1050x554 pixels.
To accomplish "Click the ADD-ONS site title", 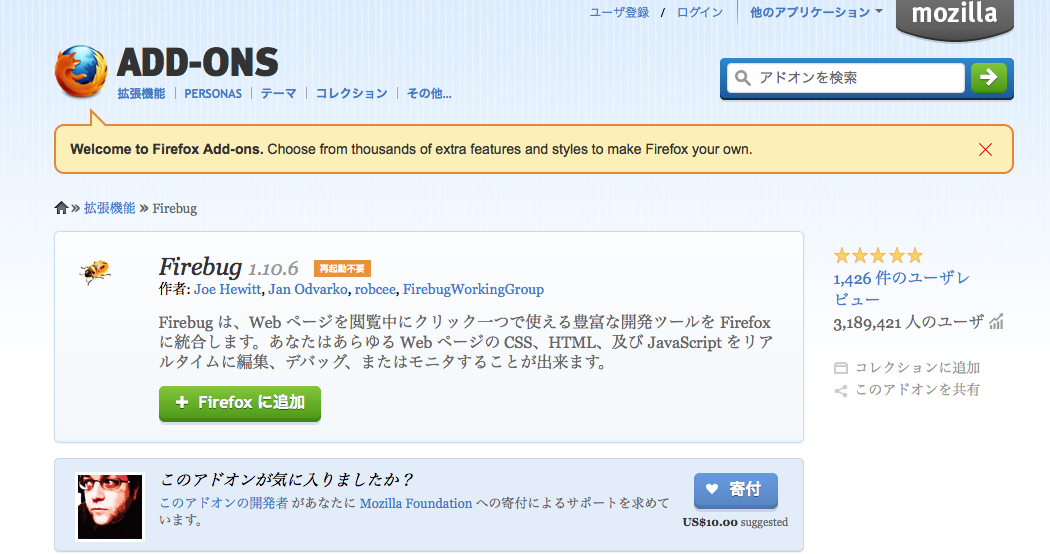I will [x=198, y=62].
